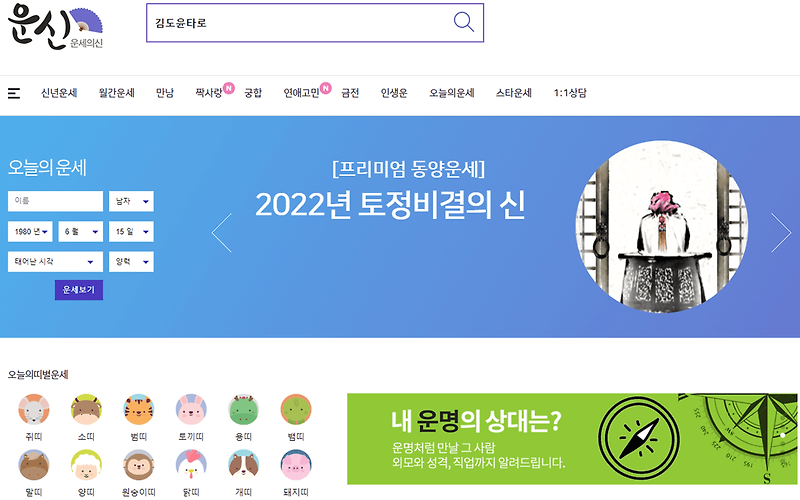This screenshot has width=800, height=500.
Task: Open the gender dropdown showing 남자
Action: coord(131,201)
